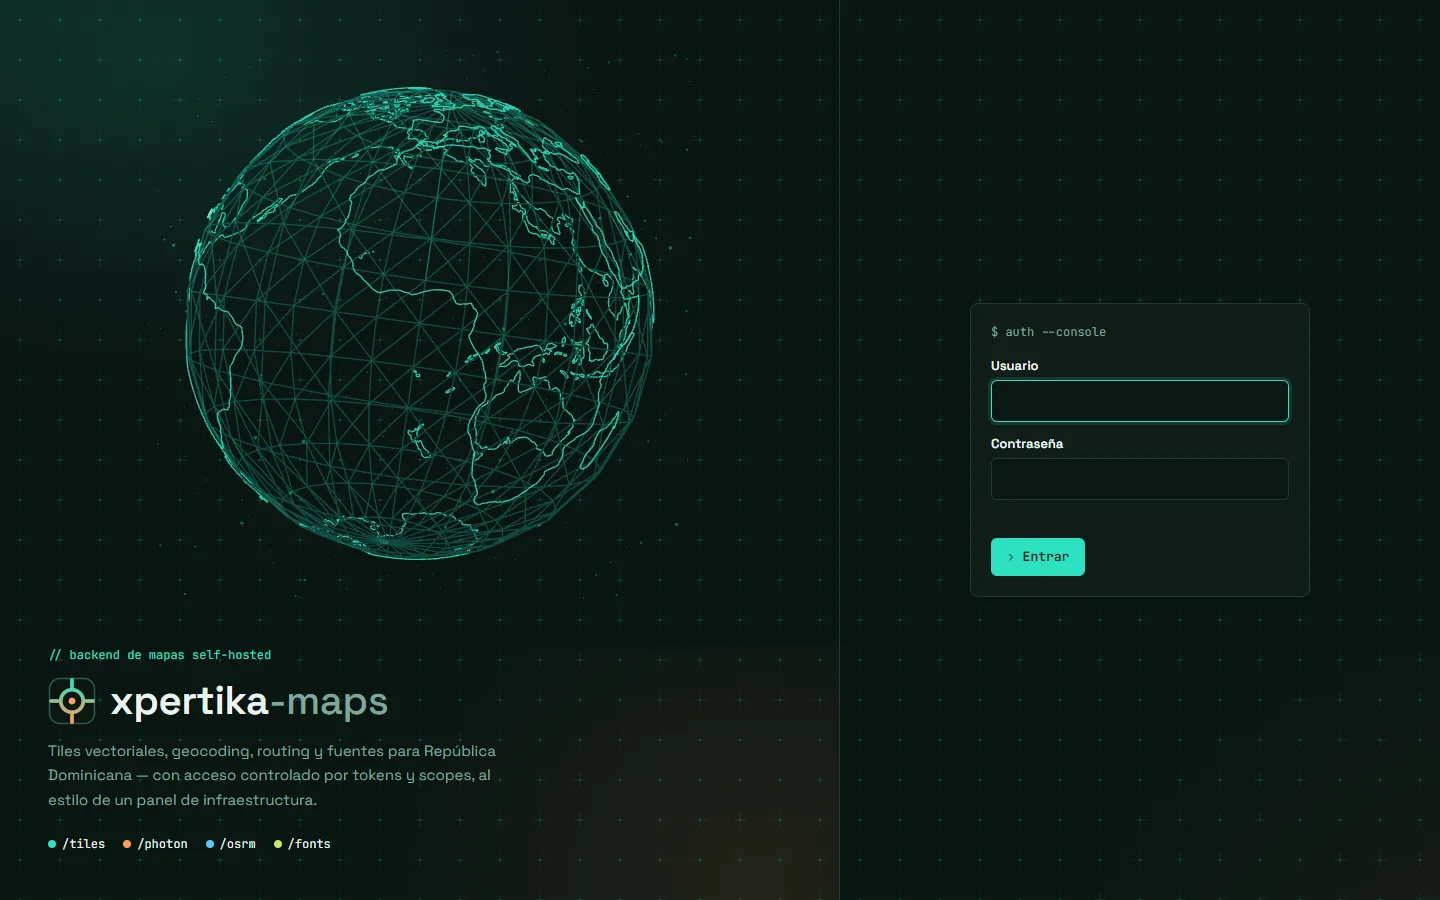Click the xpertika-maps crosshair logo icon
Image resolution: width=1440 pixels, height=900 pixels.
72,701
